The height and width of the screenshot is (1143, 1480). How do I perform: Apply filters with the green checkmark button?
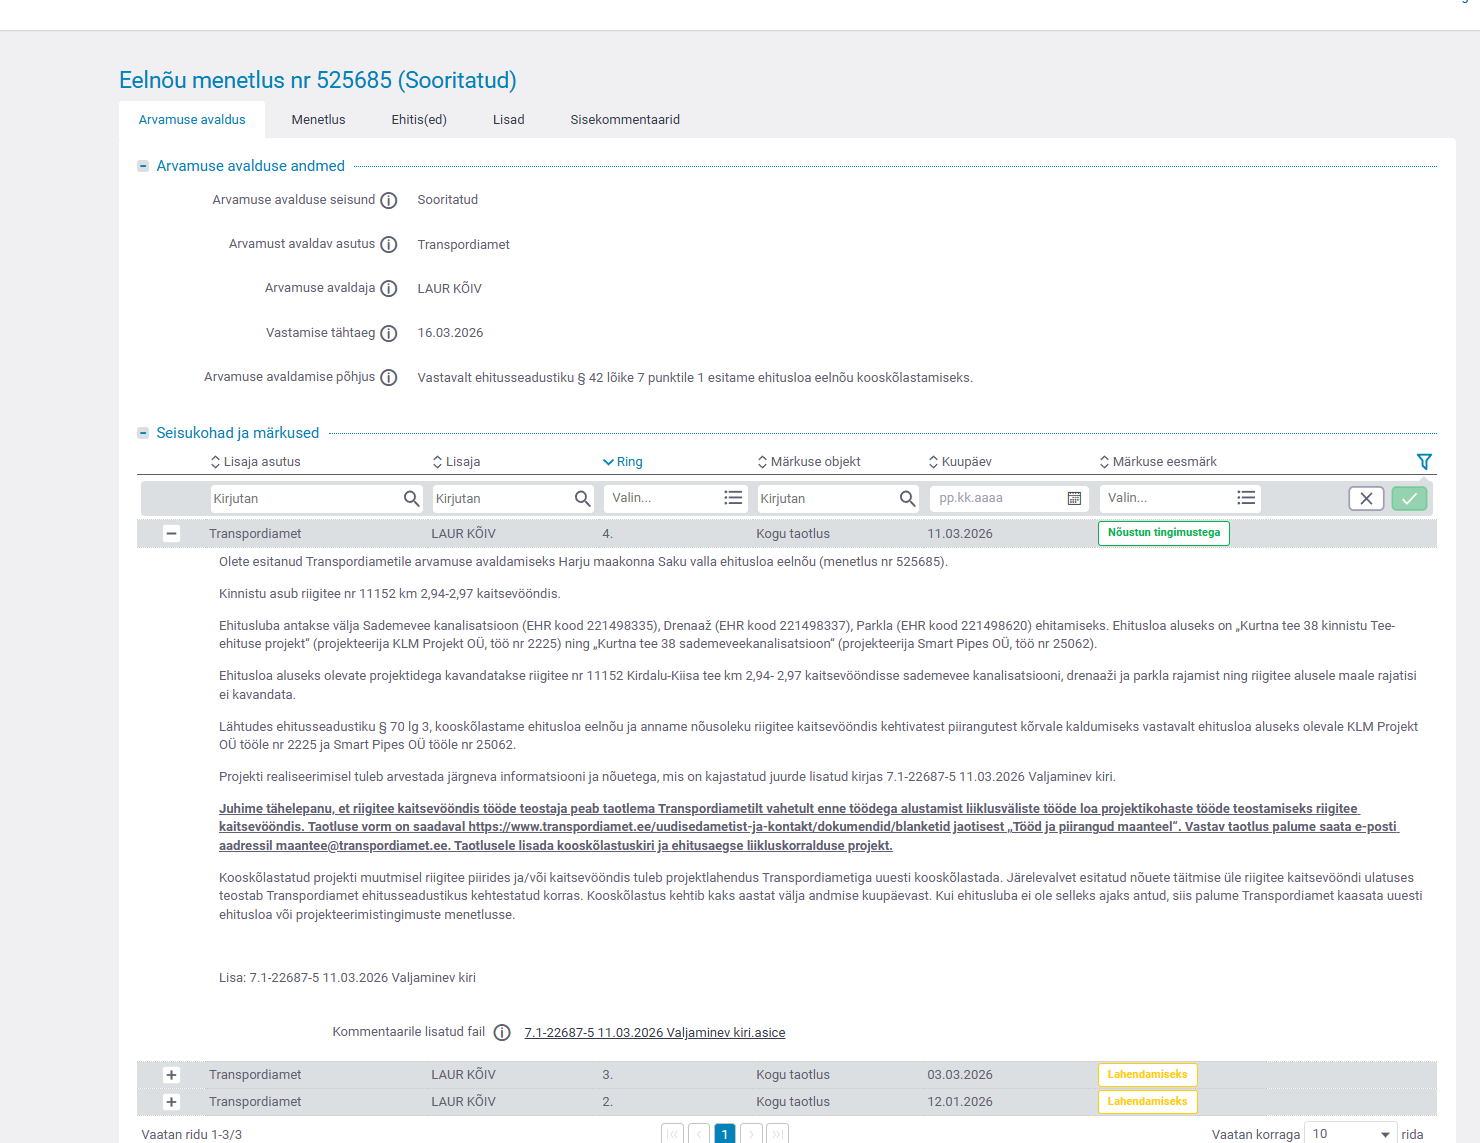1409,499
